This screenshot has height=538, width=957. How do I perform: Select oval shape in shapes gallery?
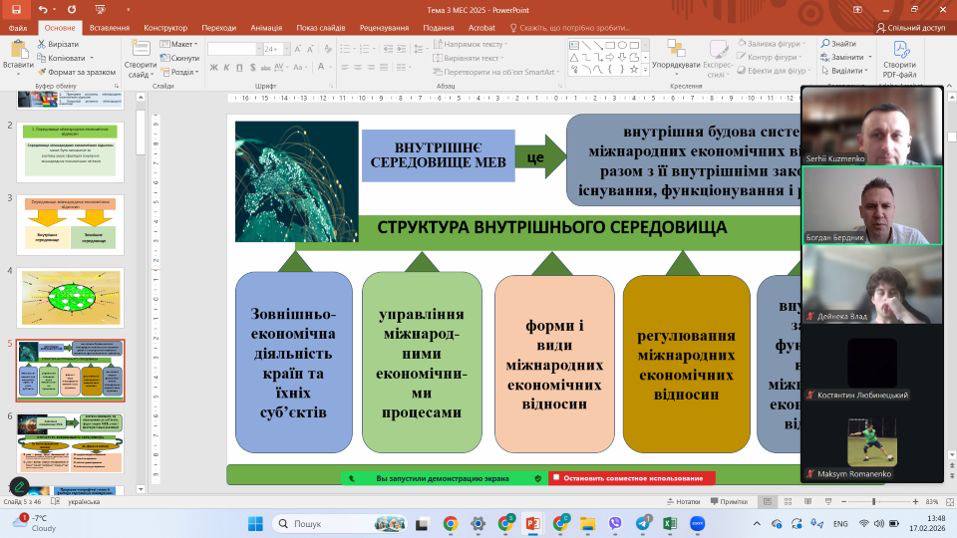[622, 45]
